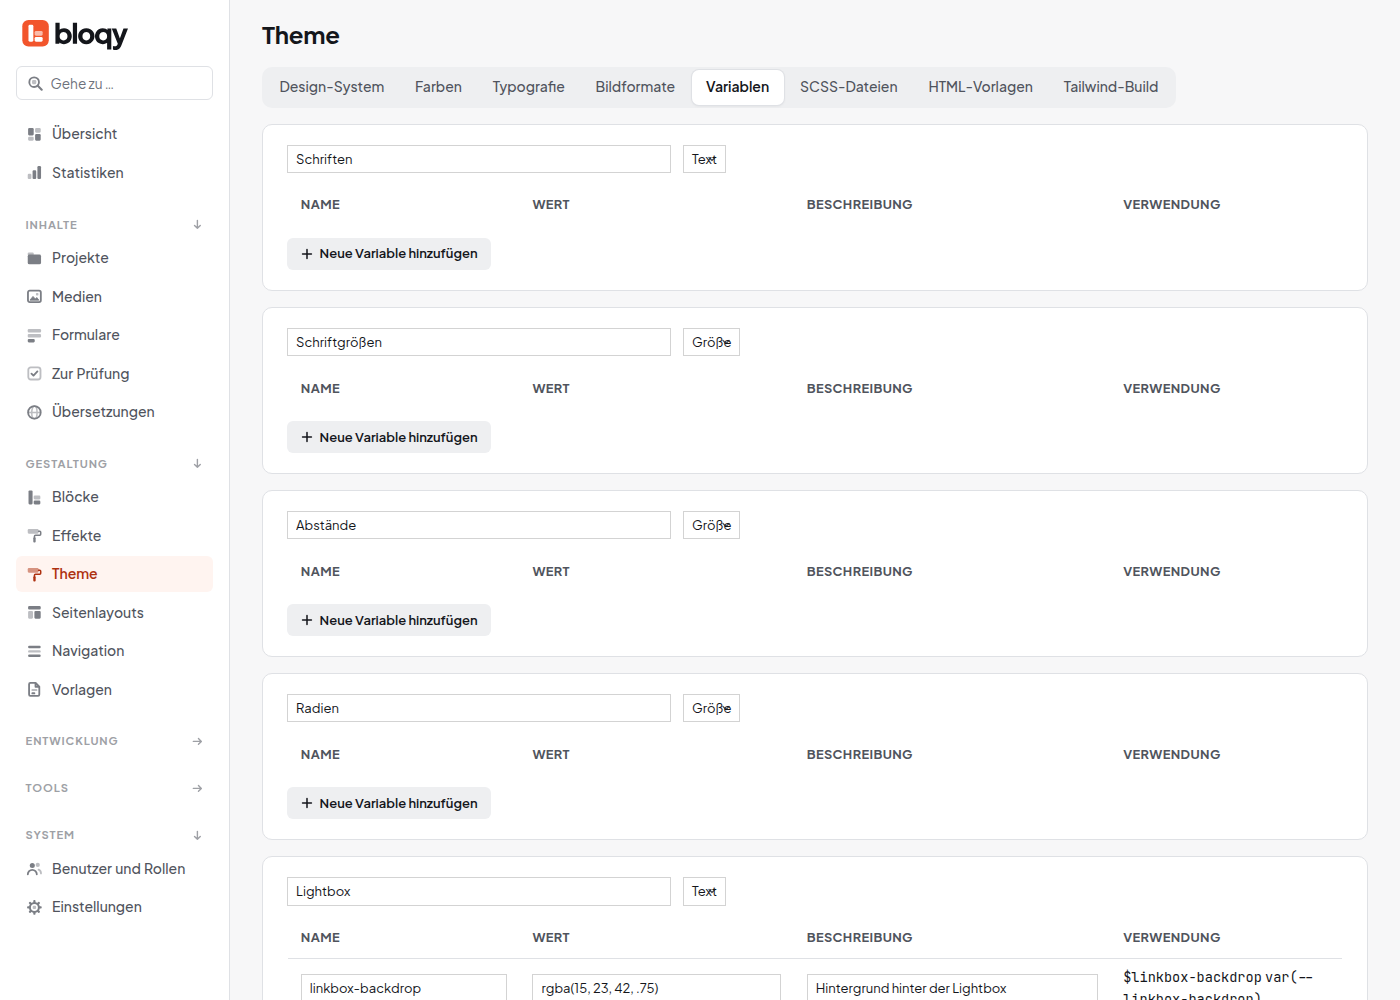Go to Projekte section
1400x1000 pixels.
point(114,258)
